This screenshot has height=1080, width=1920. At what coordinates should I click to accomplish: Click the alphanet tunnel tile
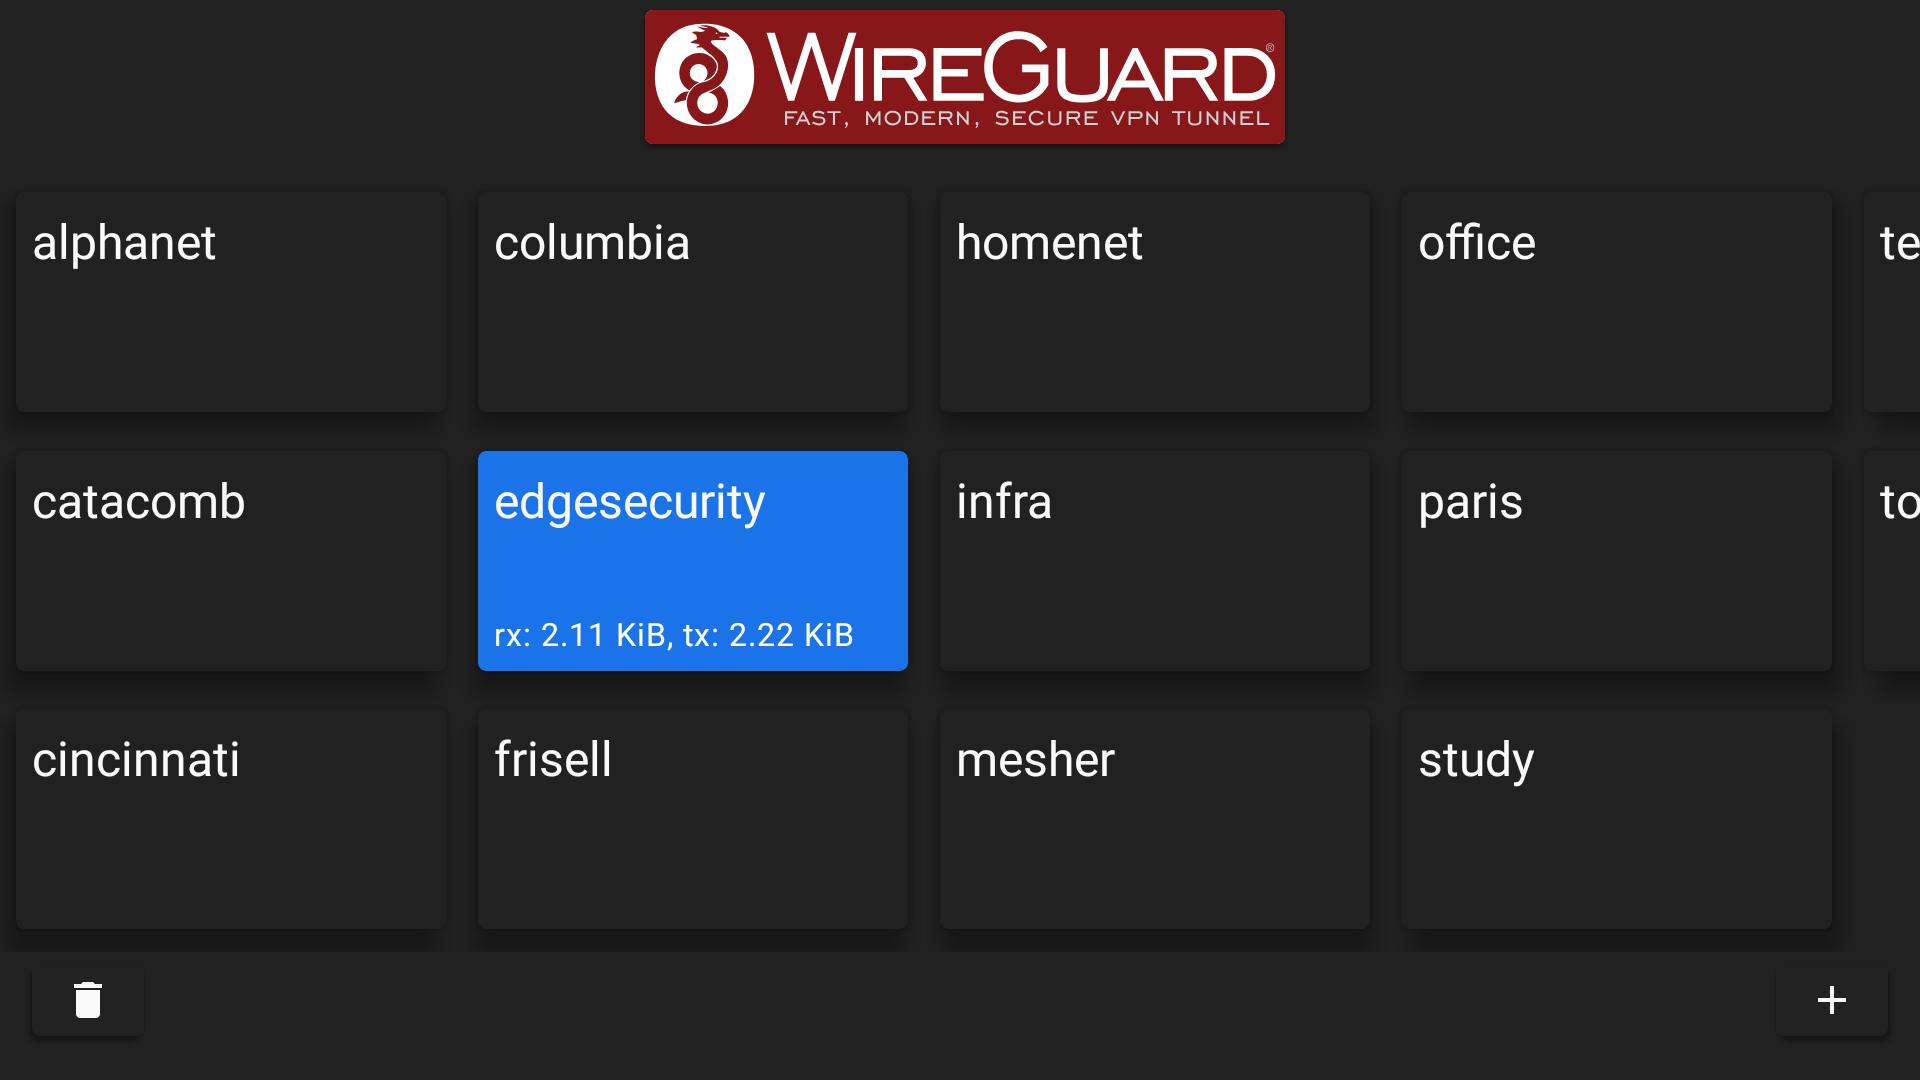click(x=231, y=302)
